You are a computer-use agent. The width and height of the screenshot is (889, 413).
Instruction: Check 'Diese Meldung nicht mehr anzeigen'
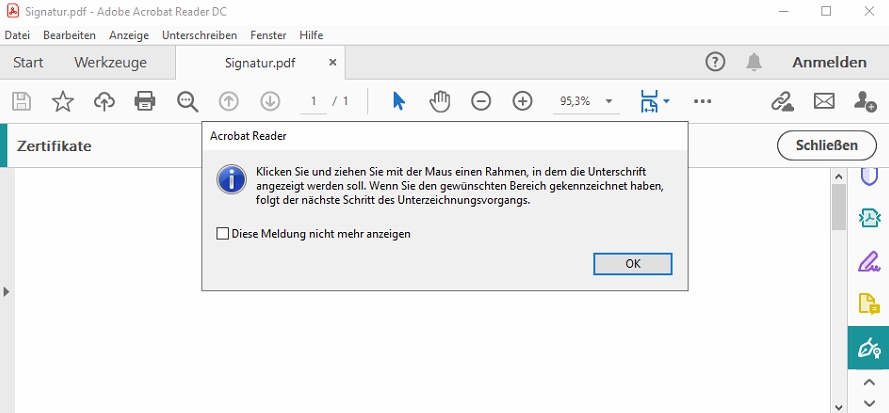[223, 233]
